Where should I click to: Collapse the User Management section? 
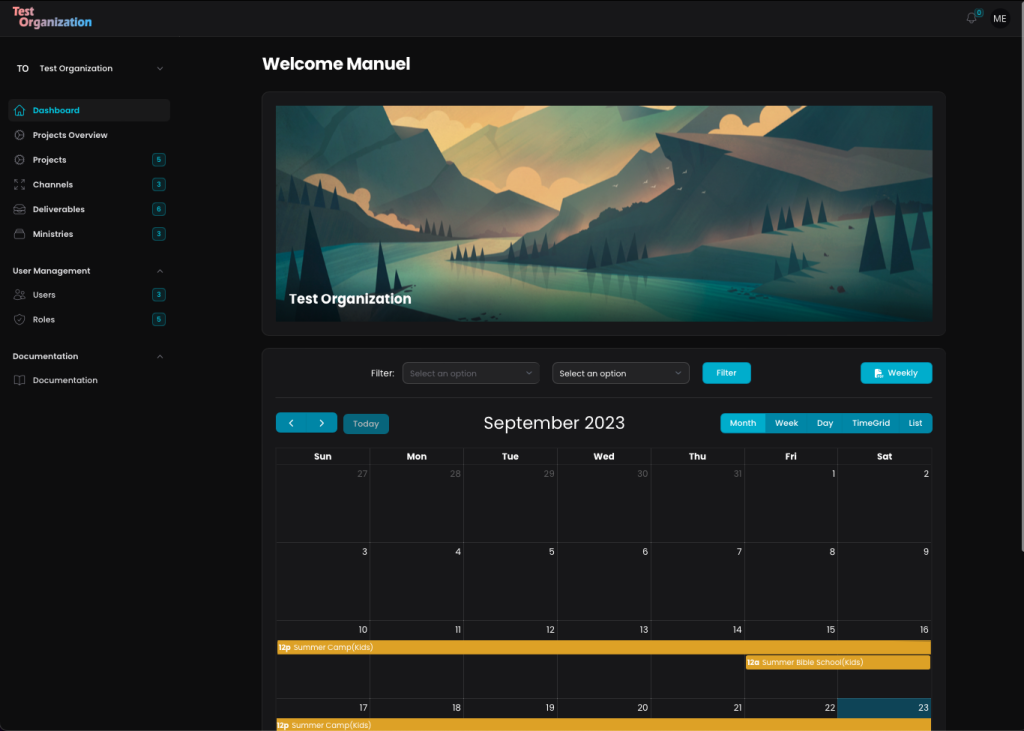160,271
